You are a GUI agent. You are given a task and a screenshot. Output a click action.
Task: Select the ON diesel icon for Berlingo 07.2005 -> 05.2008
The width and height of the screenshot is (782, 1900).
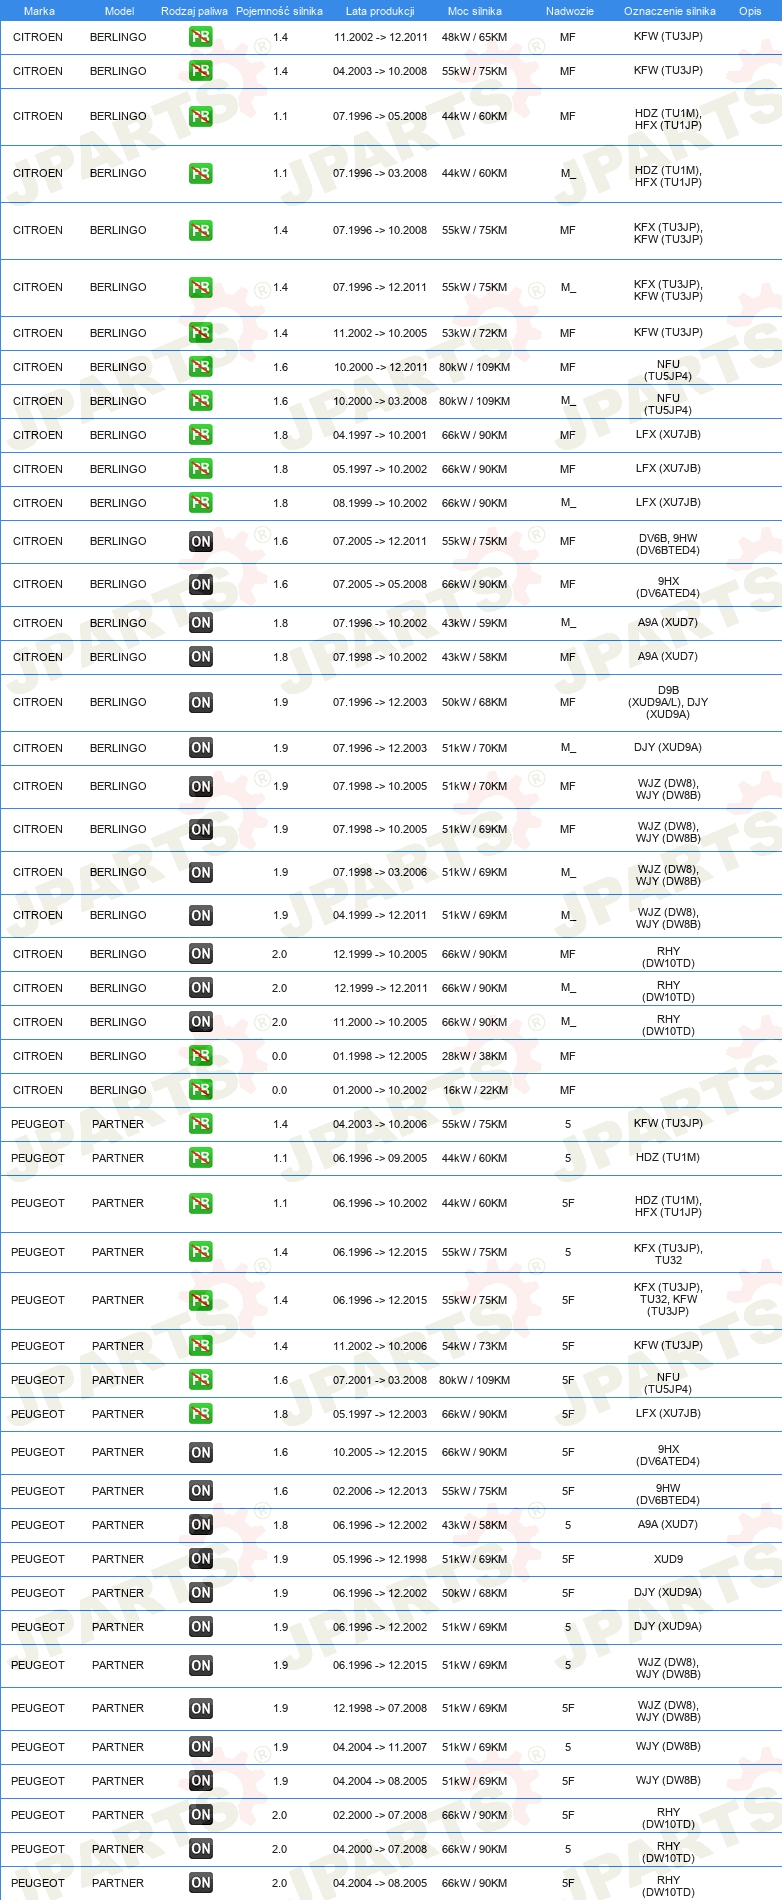coord(201,584)
